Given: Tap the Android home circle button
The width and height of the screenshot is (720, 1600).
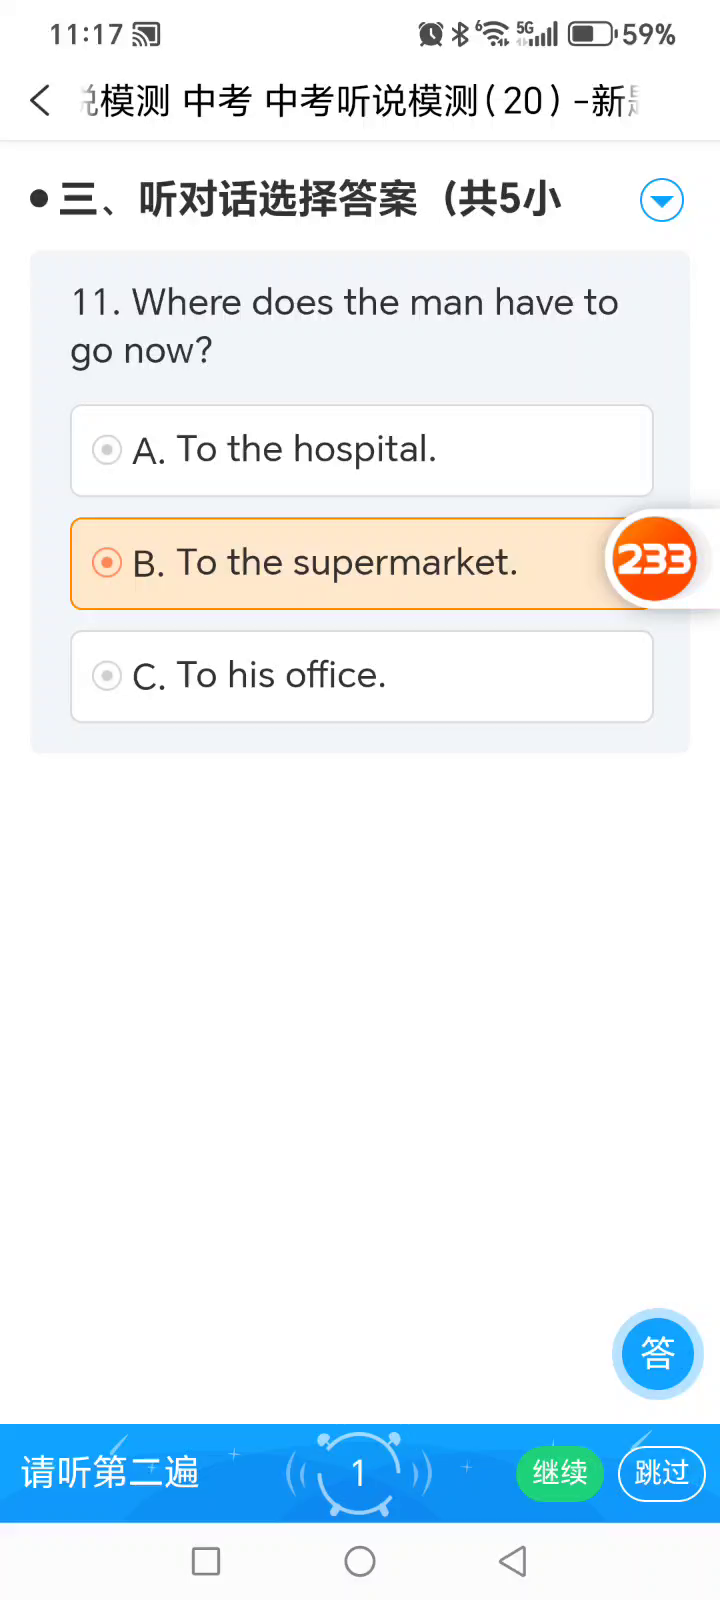Looking at the screenshot, I should click(x=360, y=1561).
